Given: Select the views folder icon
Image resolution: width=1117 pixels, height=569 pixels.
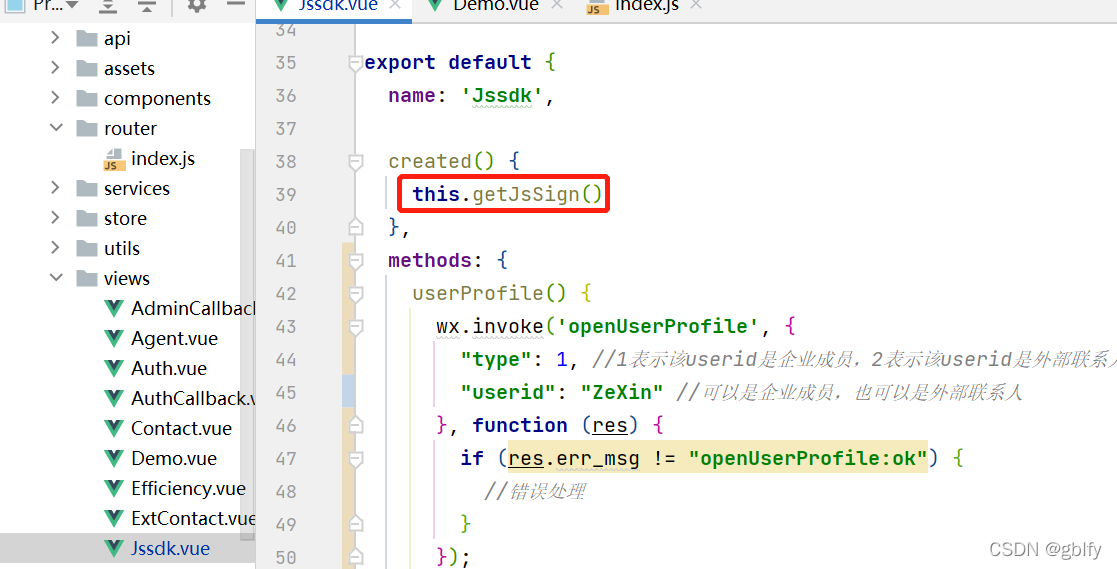Looking at the screenshot, I should [87, 278].
